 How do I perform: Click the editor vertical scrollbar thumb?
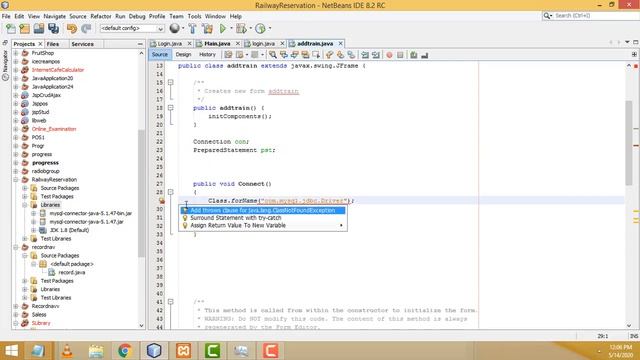point(629,143)
